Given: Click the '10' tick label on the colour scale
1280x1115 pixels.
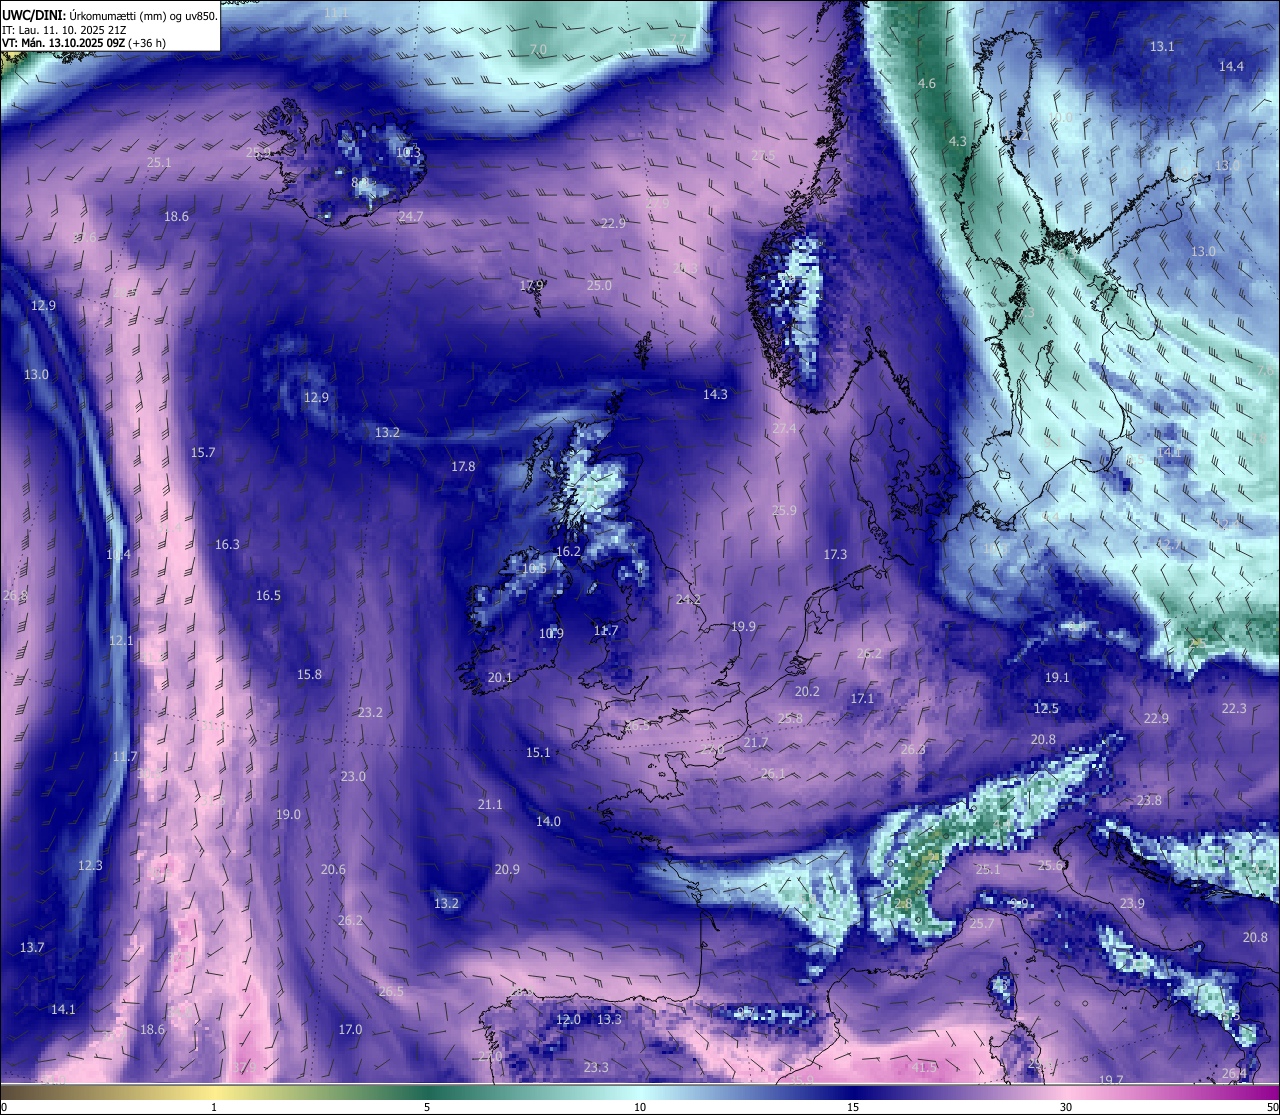Looking at the screenshot, I should 640,1107.
